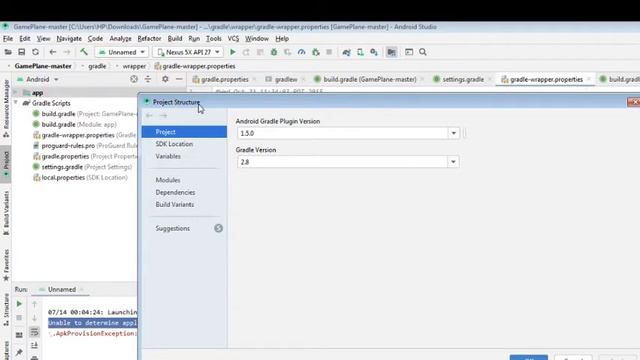Image resolution: width=640 pixels, height=360 pixels.
Task: Open SDK Manager icon
Action: coord(374,52)
